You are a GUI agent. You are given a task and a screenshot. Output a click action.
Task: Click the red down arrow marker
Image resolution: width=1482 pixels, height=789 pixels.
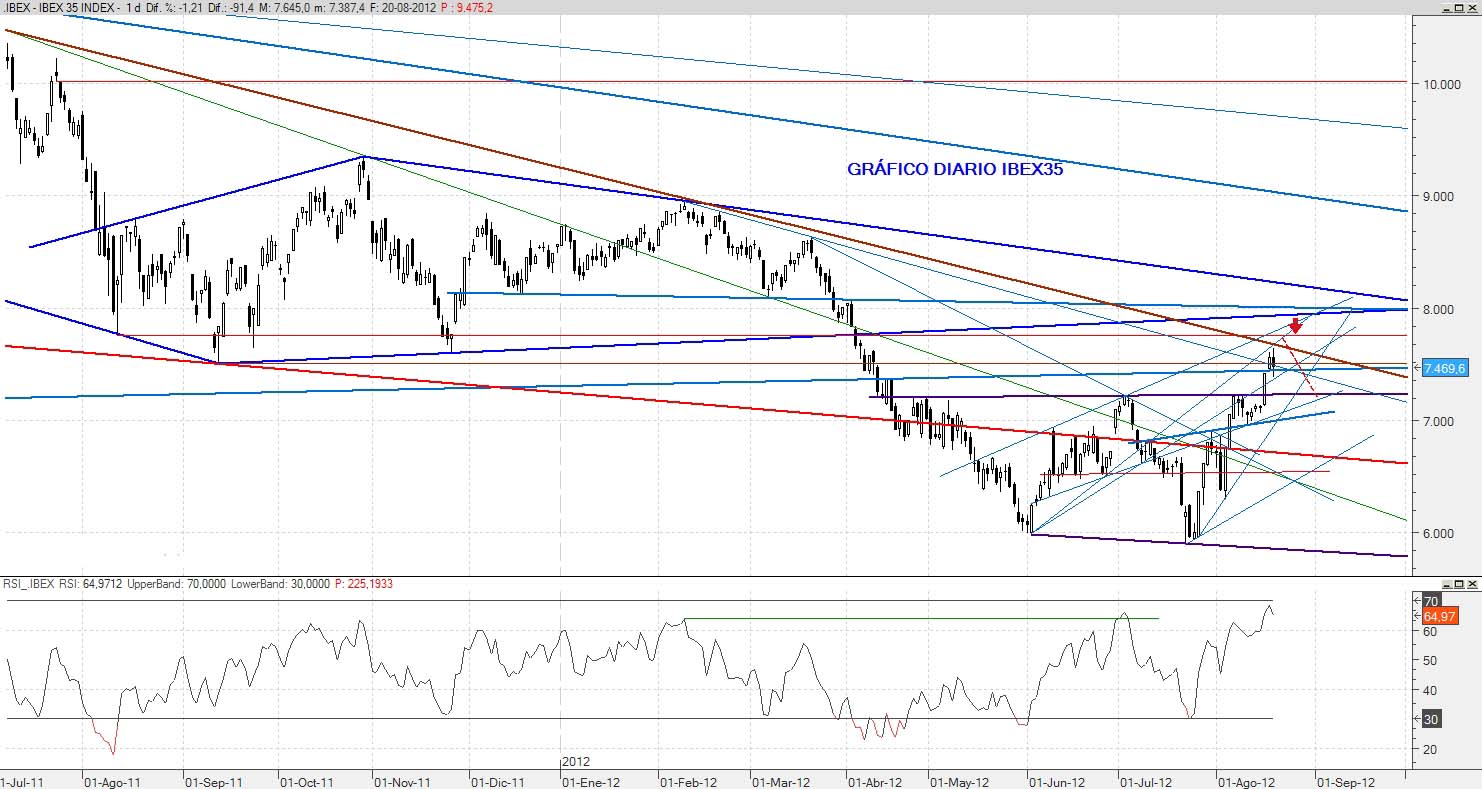pyautogui.click(x=1295, y=325)
